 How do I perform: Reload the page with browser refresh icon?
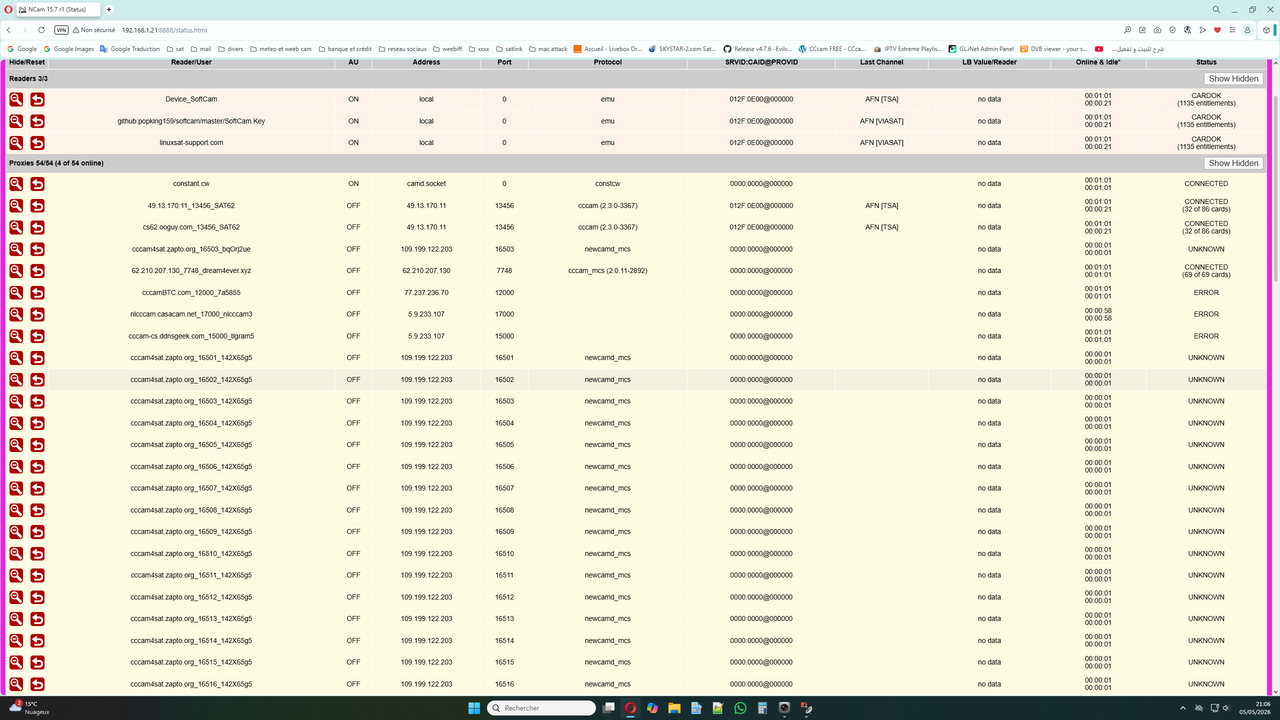(x=41, y=30)
